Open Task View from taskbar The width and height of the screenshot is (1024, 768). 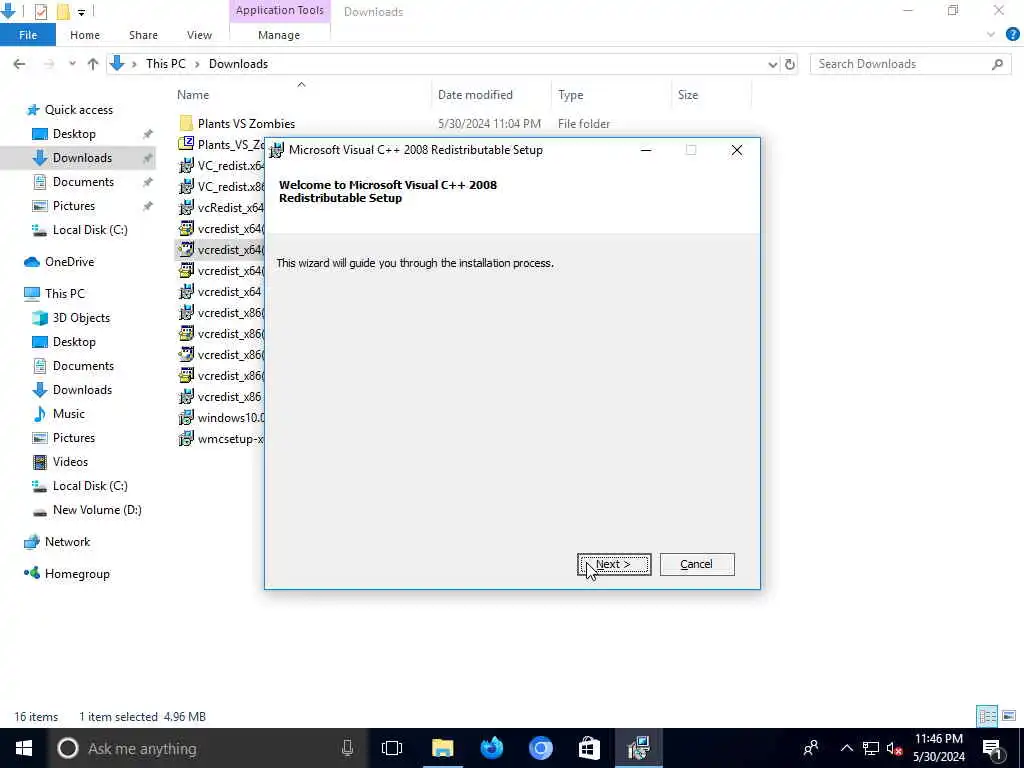click(x=392, y=748)
